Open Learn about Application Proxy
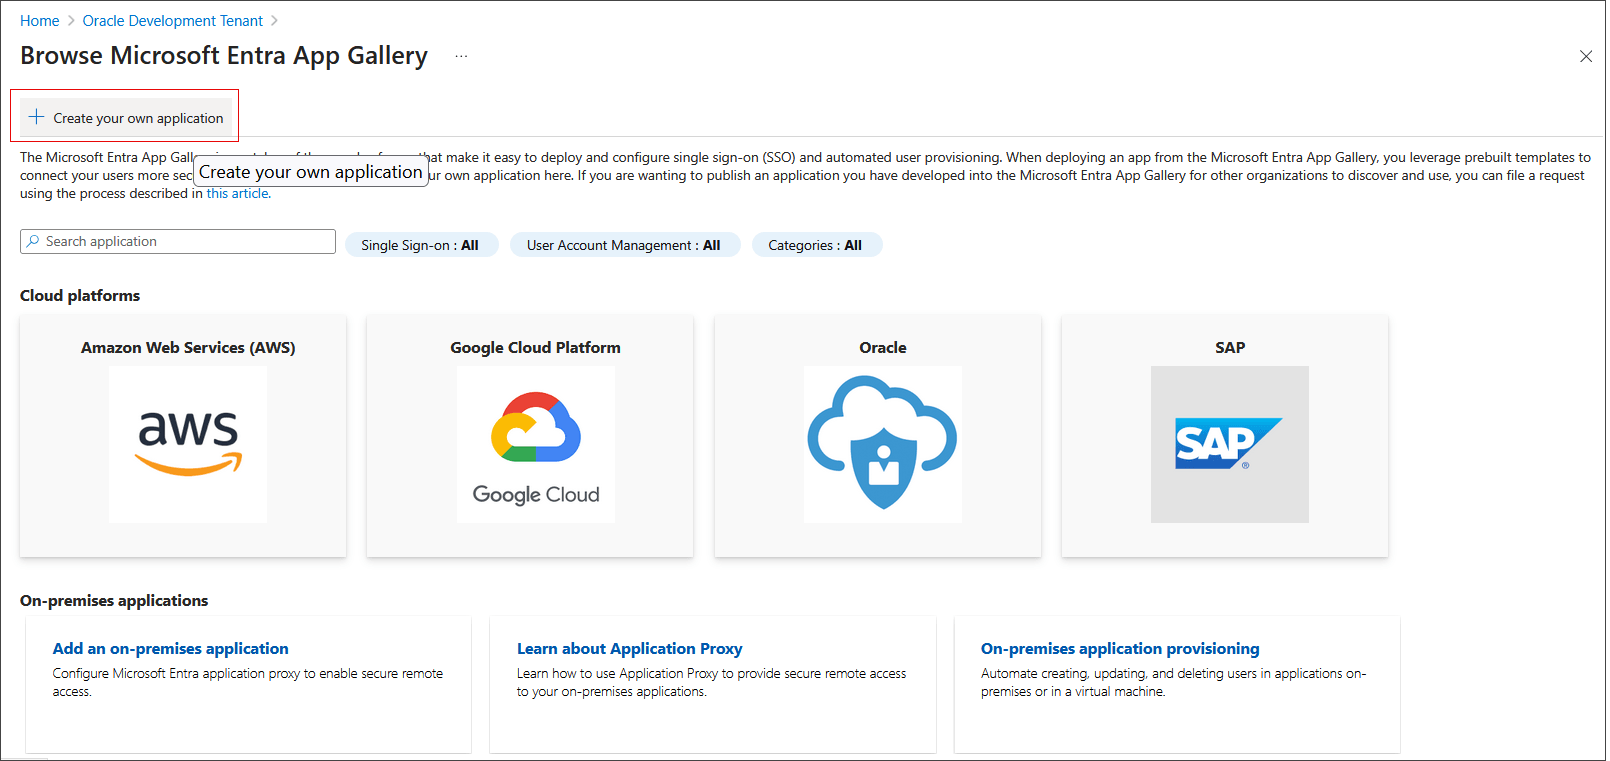 630,648
